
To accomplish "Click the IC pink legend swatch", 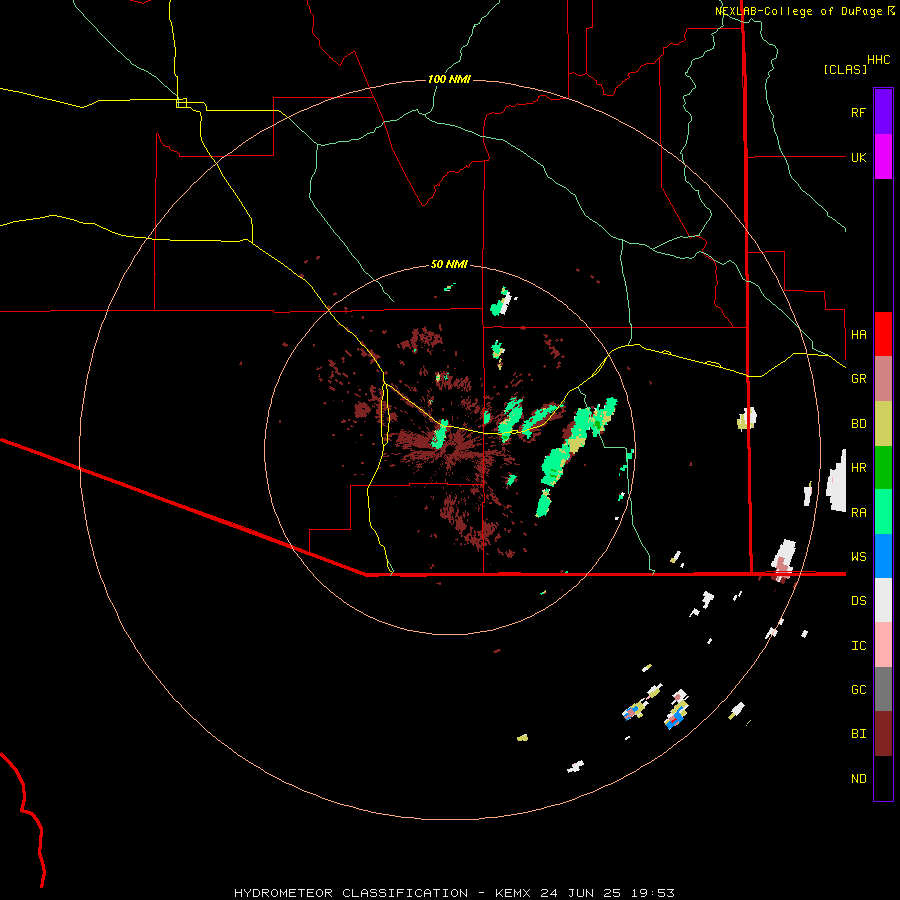I will tap(883, 645).
